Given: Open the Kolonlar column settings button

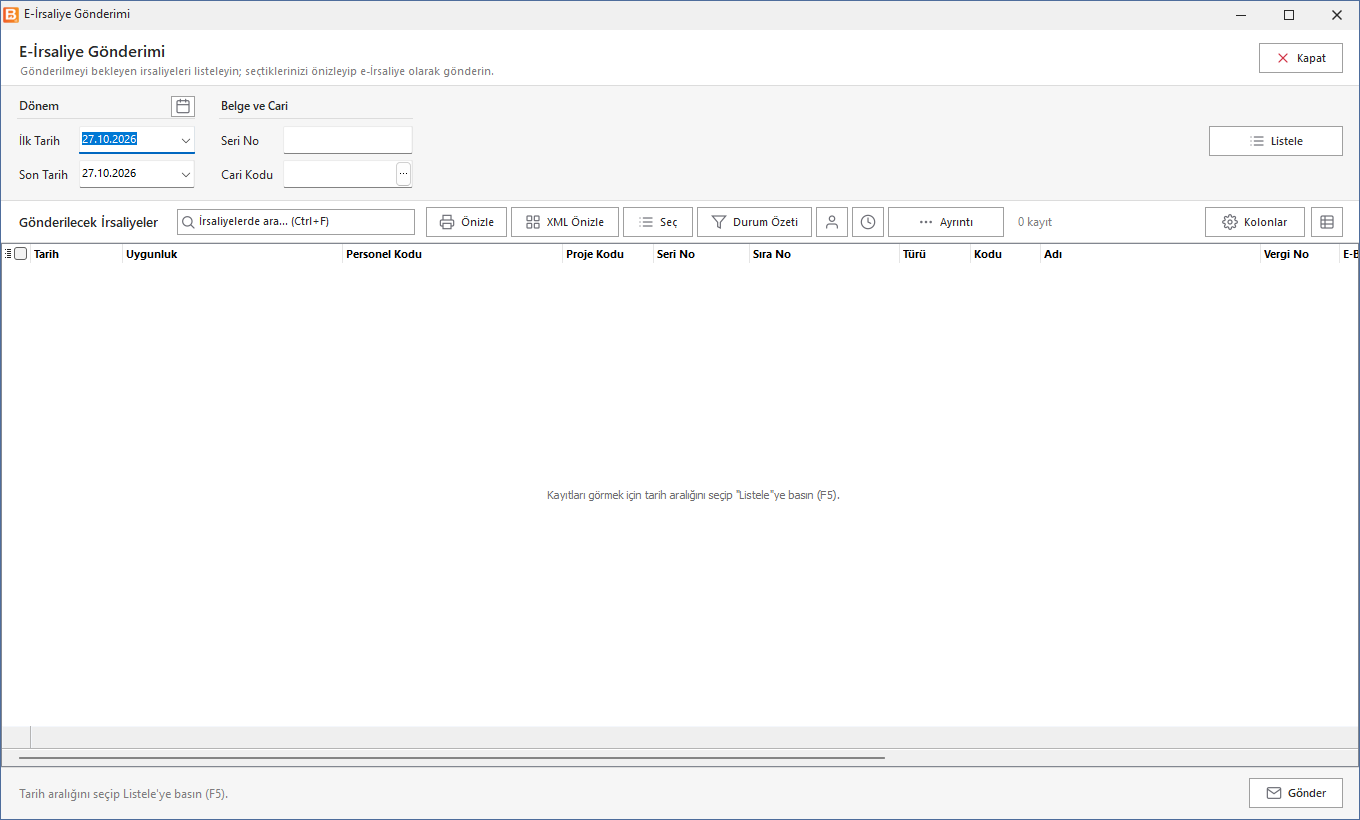Looking at the screenshot, I should [x=1255, y=222].
